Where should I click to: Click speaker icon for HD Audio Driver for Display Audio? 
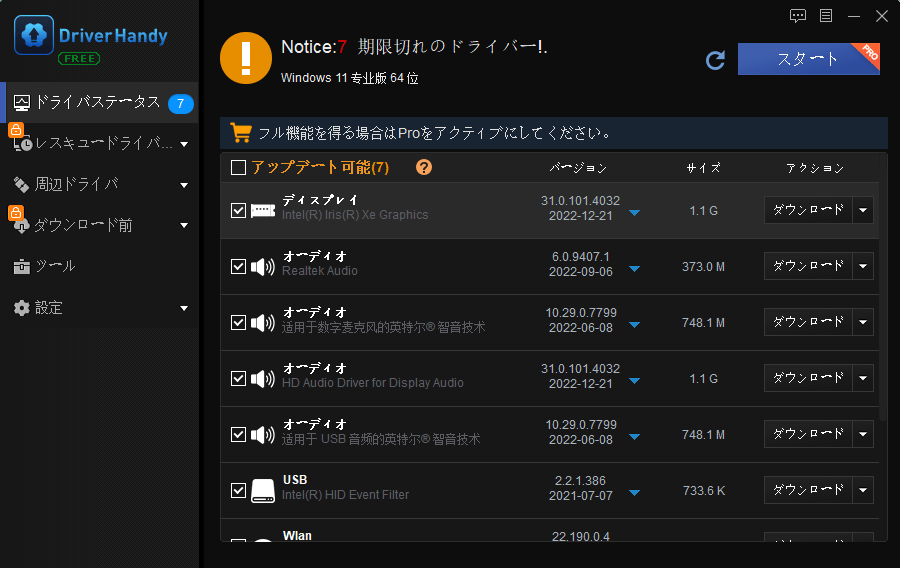coord(263,379)
